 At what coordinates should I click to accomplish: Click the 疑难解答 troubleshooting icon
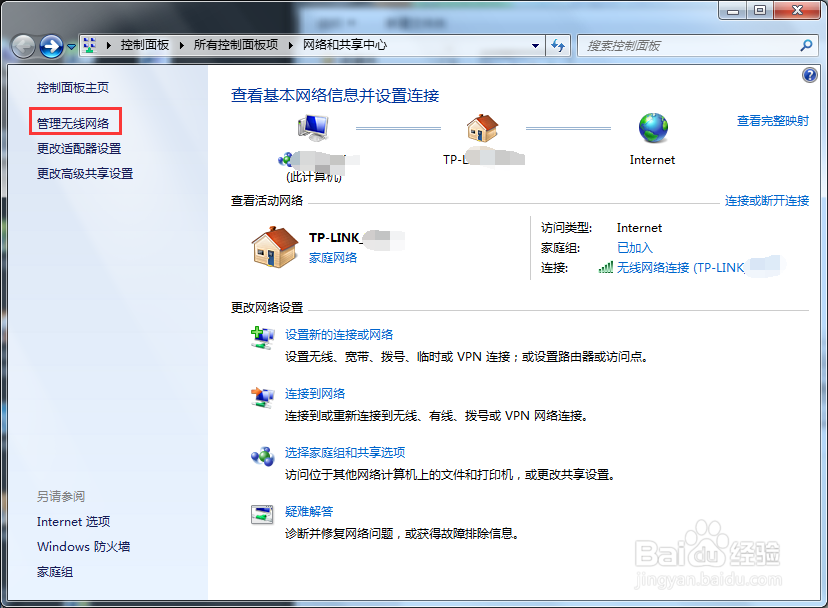262,515
